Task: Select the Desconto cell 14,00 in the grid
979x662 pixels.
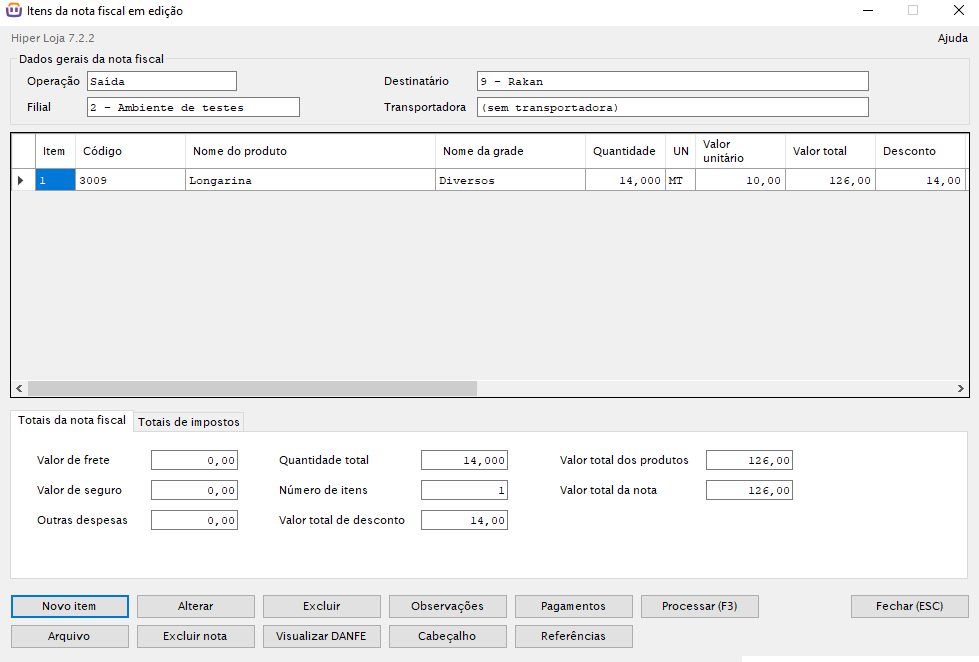Action: click(x=920, y=180)
